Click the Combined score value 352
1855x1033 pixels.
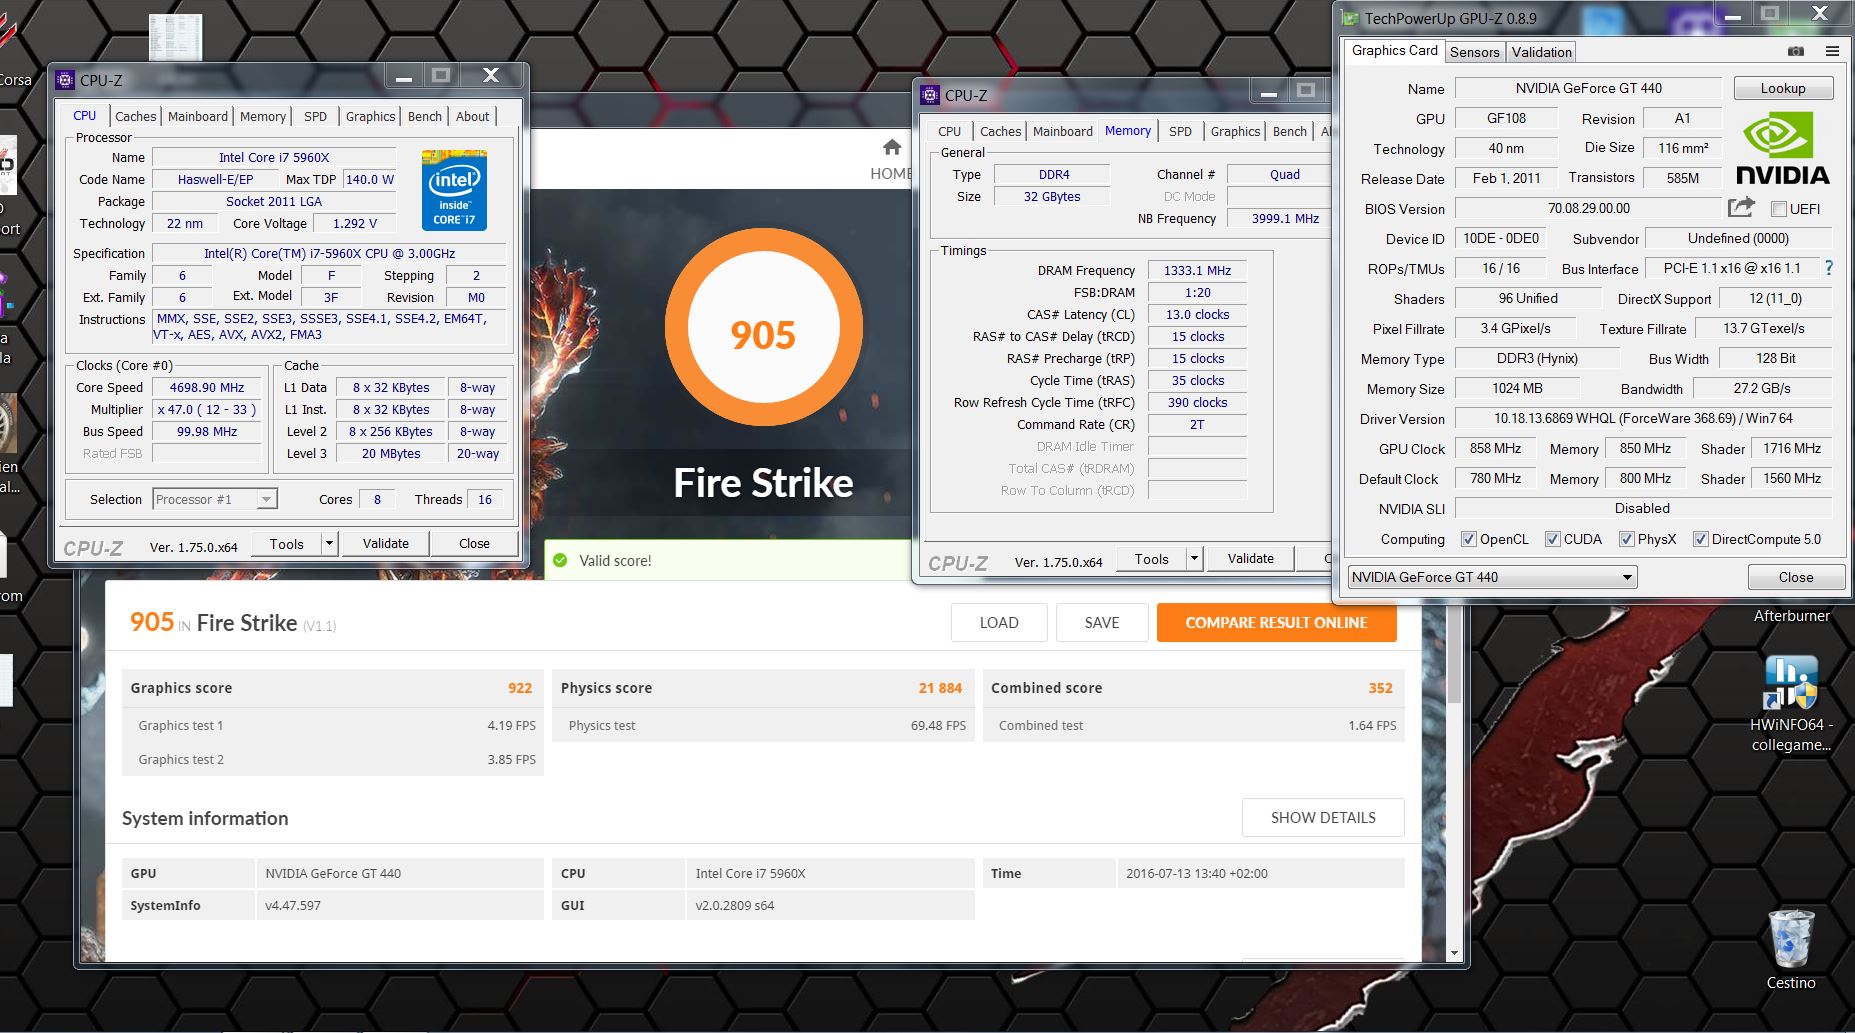click(1380, 688)
